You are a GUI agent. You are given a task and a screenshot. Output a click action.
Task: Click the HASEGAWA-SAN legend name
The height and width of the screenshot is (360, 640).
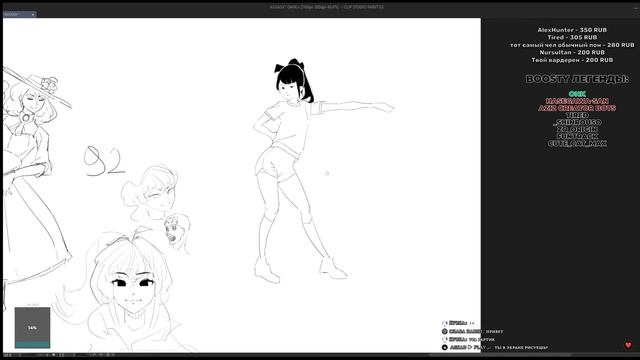[577, 101]
